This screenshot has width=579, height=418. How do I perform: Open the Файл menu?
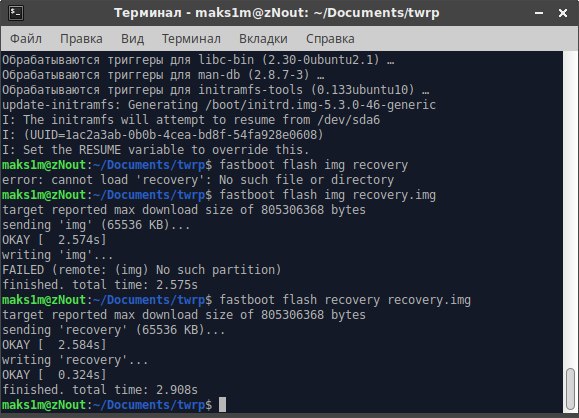point(26,39)
